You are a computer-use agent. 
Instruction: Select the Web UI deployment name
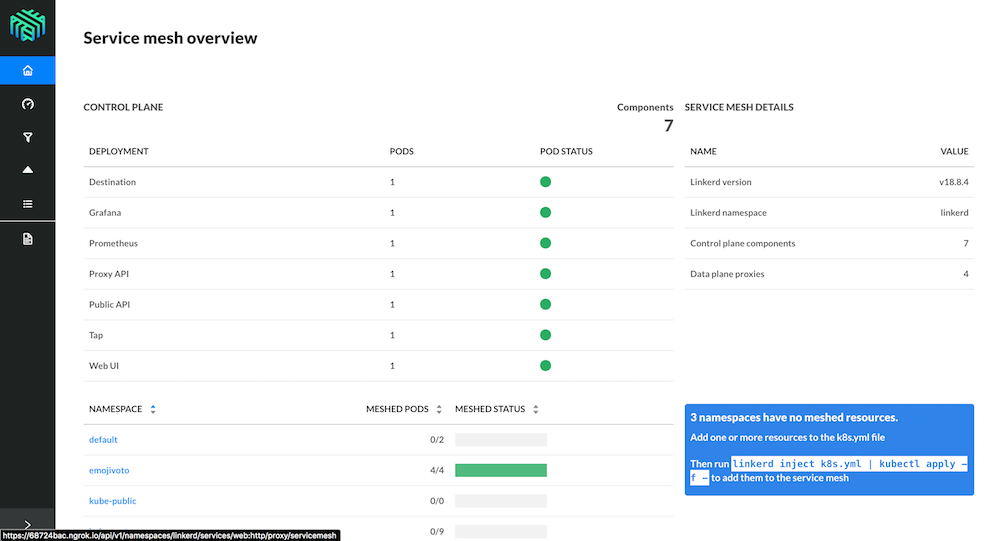pyautogui.click(x=104, y=366)
